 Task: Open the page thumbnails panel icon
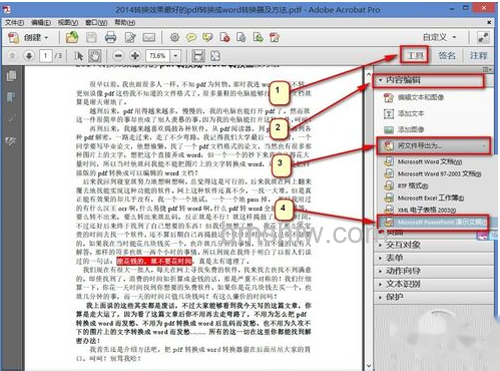pos(11,76)
